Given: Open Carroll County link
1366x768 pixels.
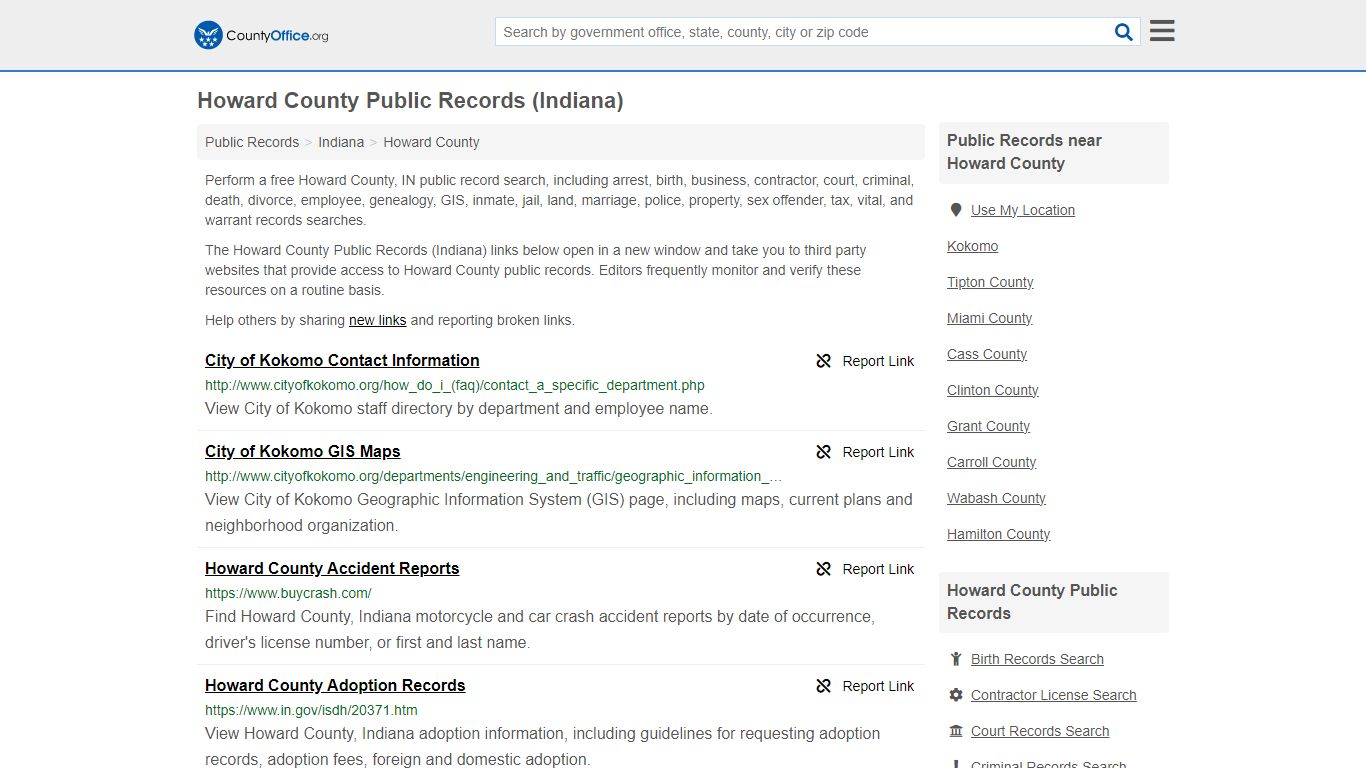Looking at the screenshot, I should coord(991,462).
